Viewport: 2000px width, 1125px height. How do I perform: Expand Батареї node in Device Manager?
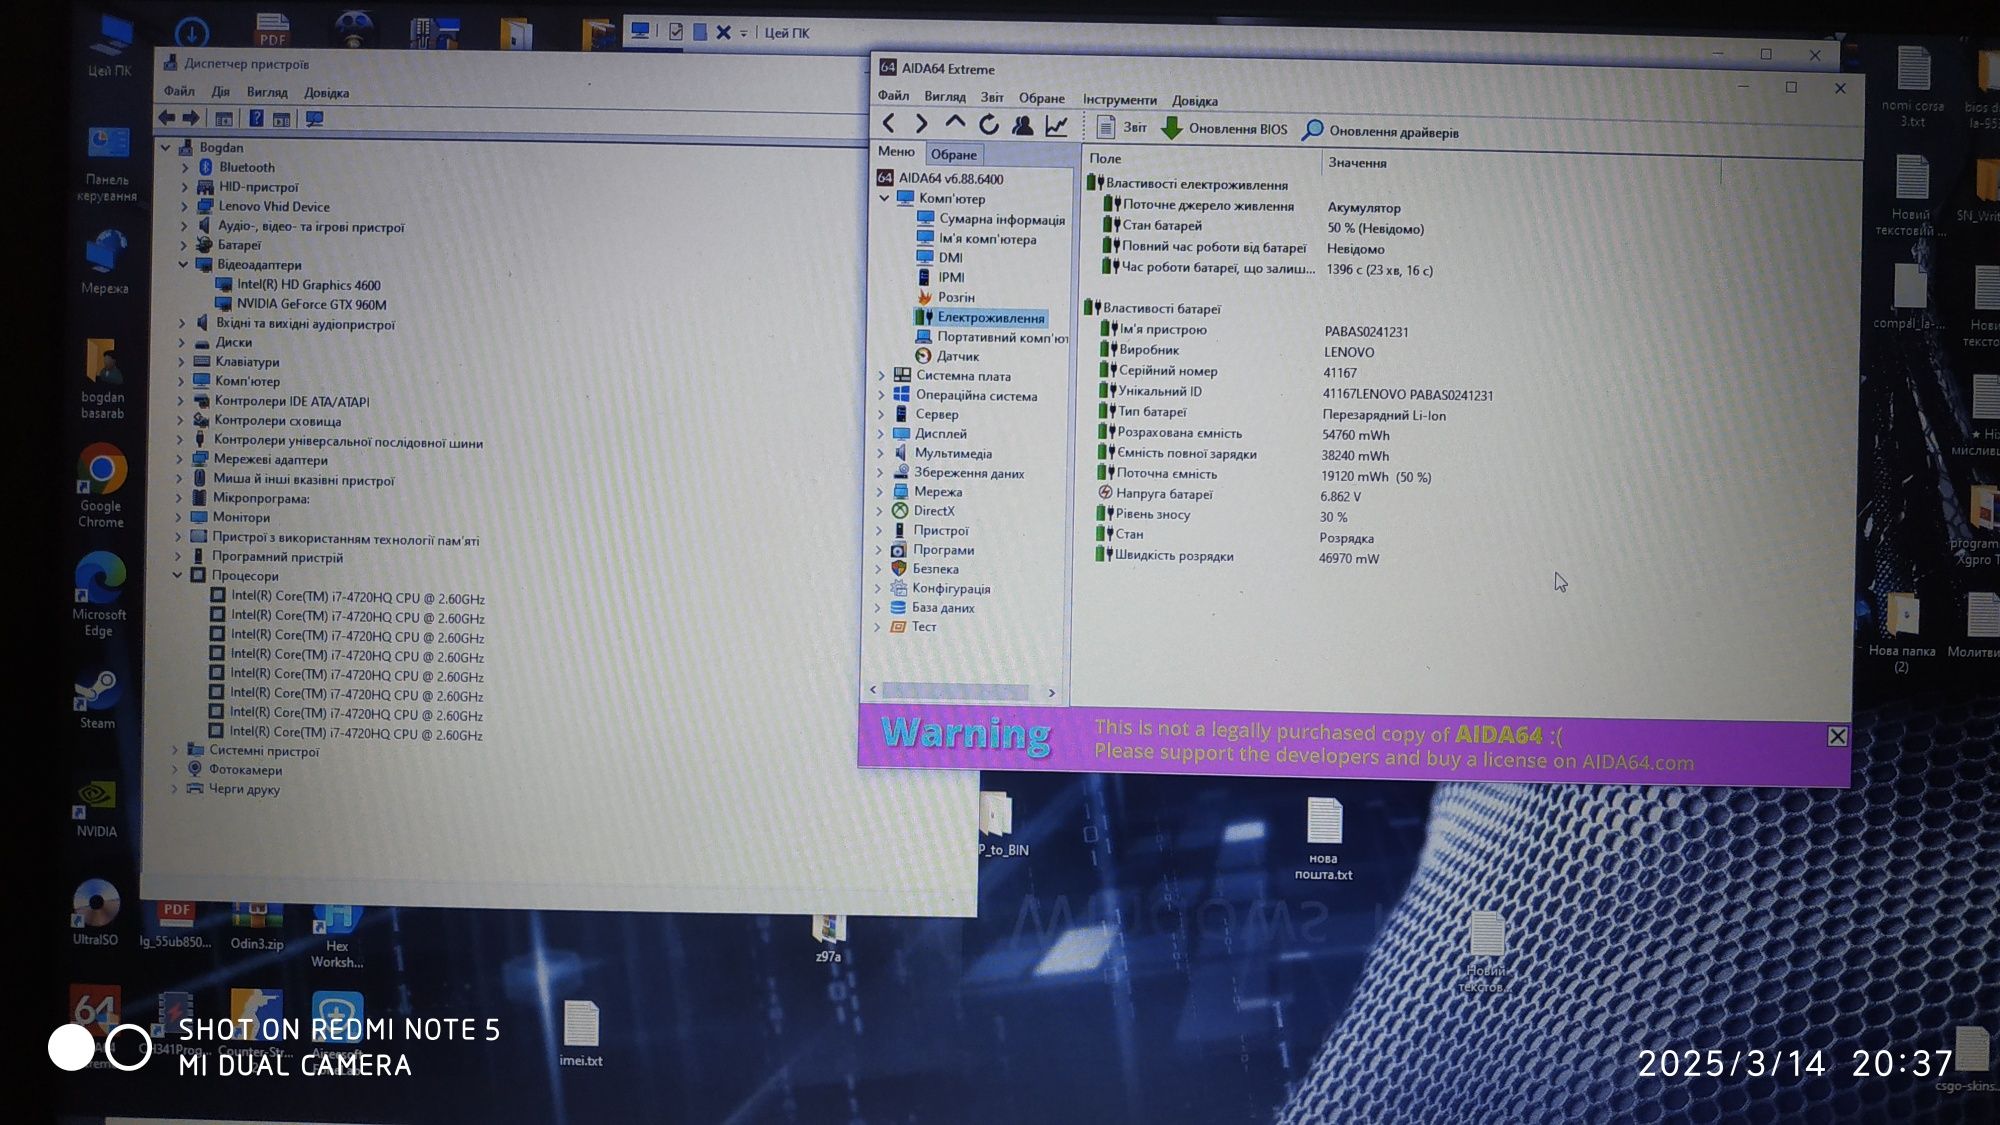pyautogui.click(x=184, y=245)
